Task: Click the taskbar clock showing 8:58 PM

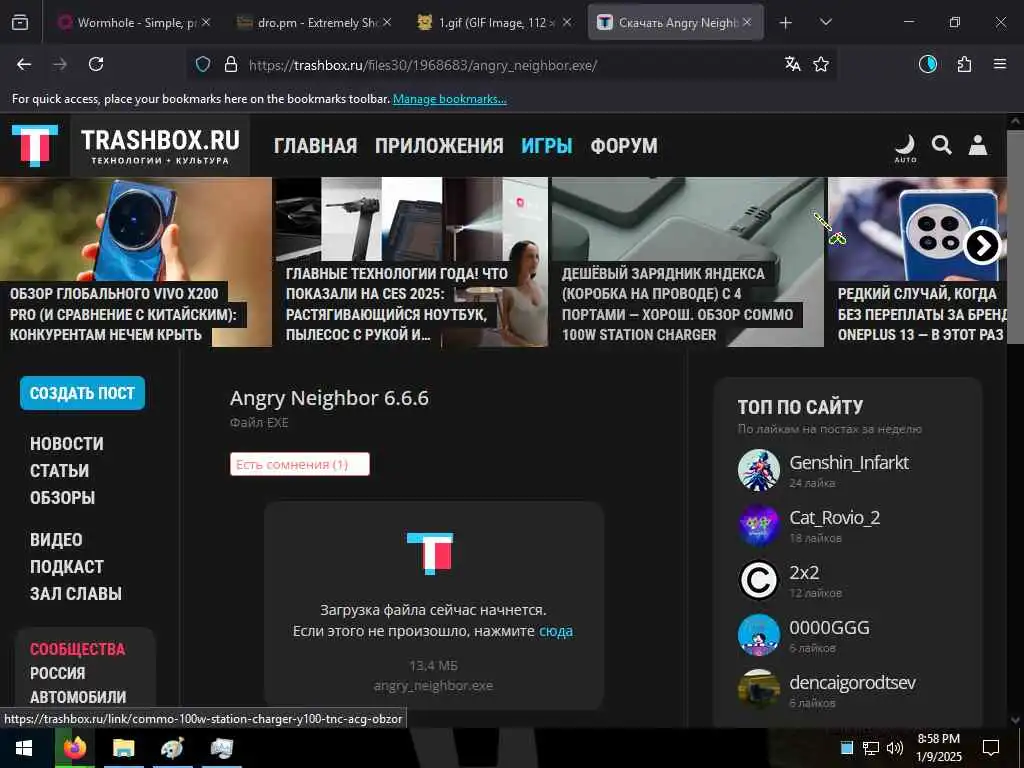Action: click(x=938, y=748)
